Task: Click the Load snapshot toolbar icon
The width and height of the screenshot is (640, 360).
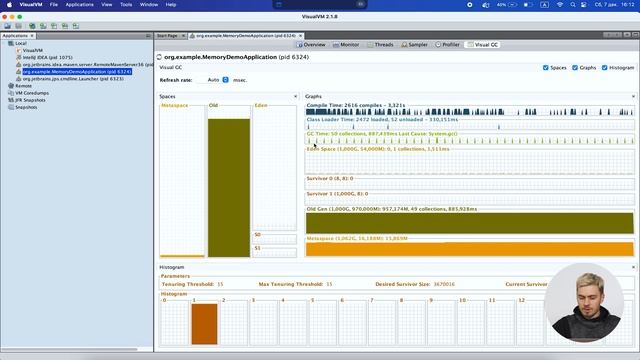Action: click(7, 26)
